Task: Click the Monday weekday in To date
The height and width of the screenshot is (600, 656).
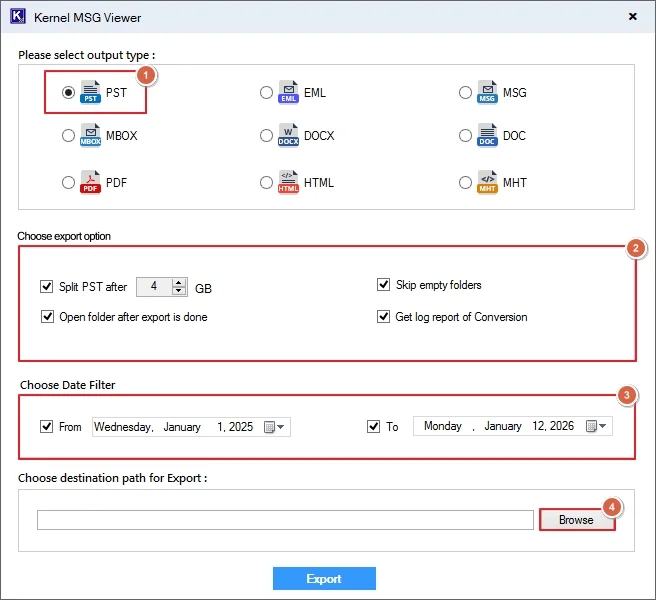Action: (443, 426)
